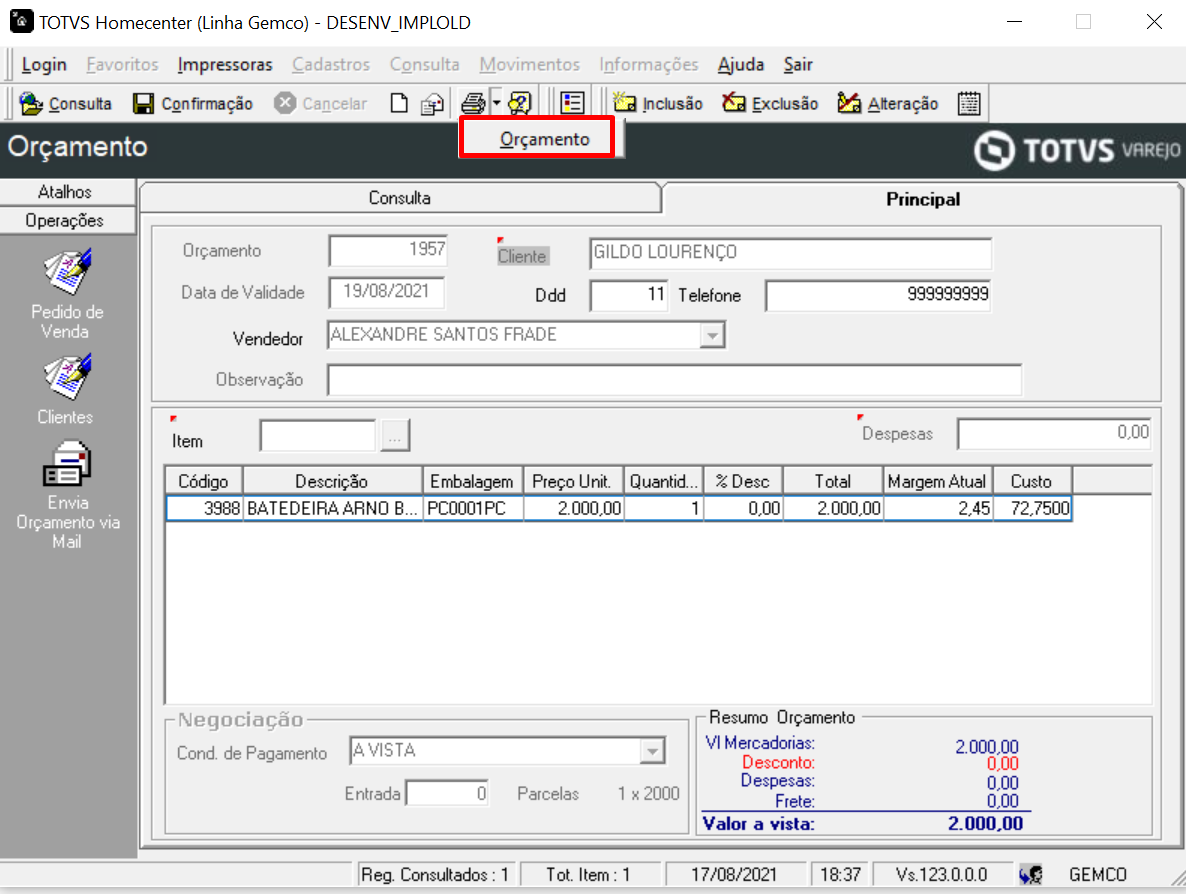
Task: Click the Total column header
Action: 833,481
